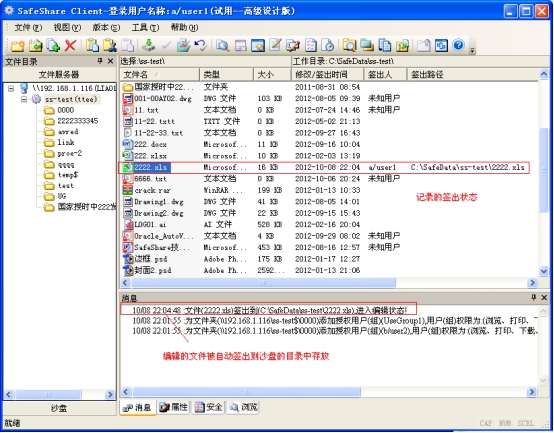Switch to the 安全 tab
554x433 pixels.
pyautogui.click(x=209, y=408)
